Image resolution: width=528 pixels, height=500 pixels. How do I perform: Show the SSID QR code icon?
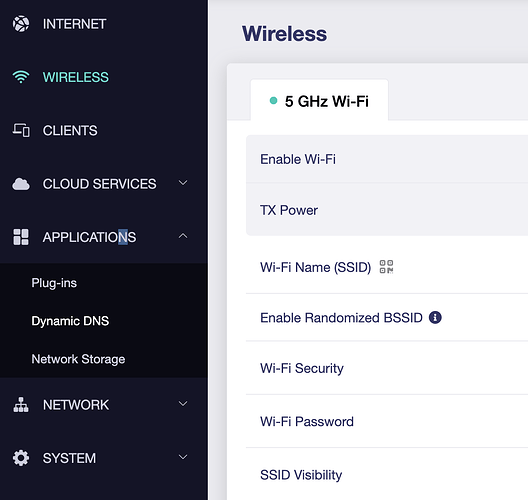386,267
